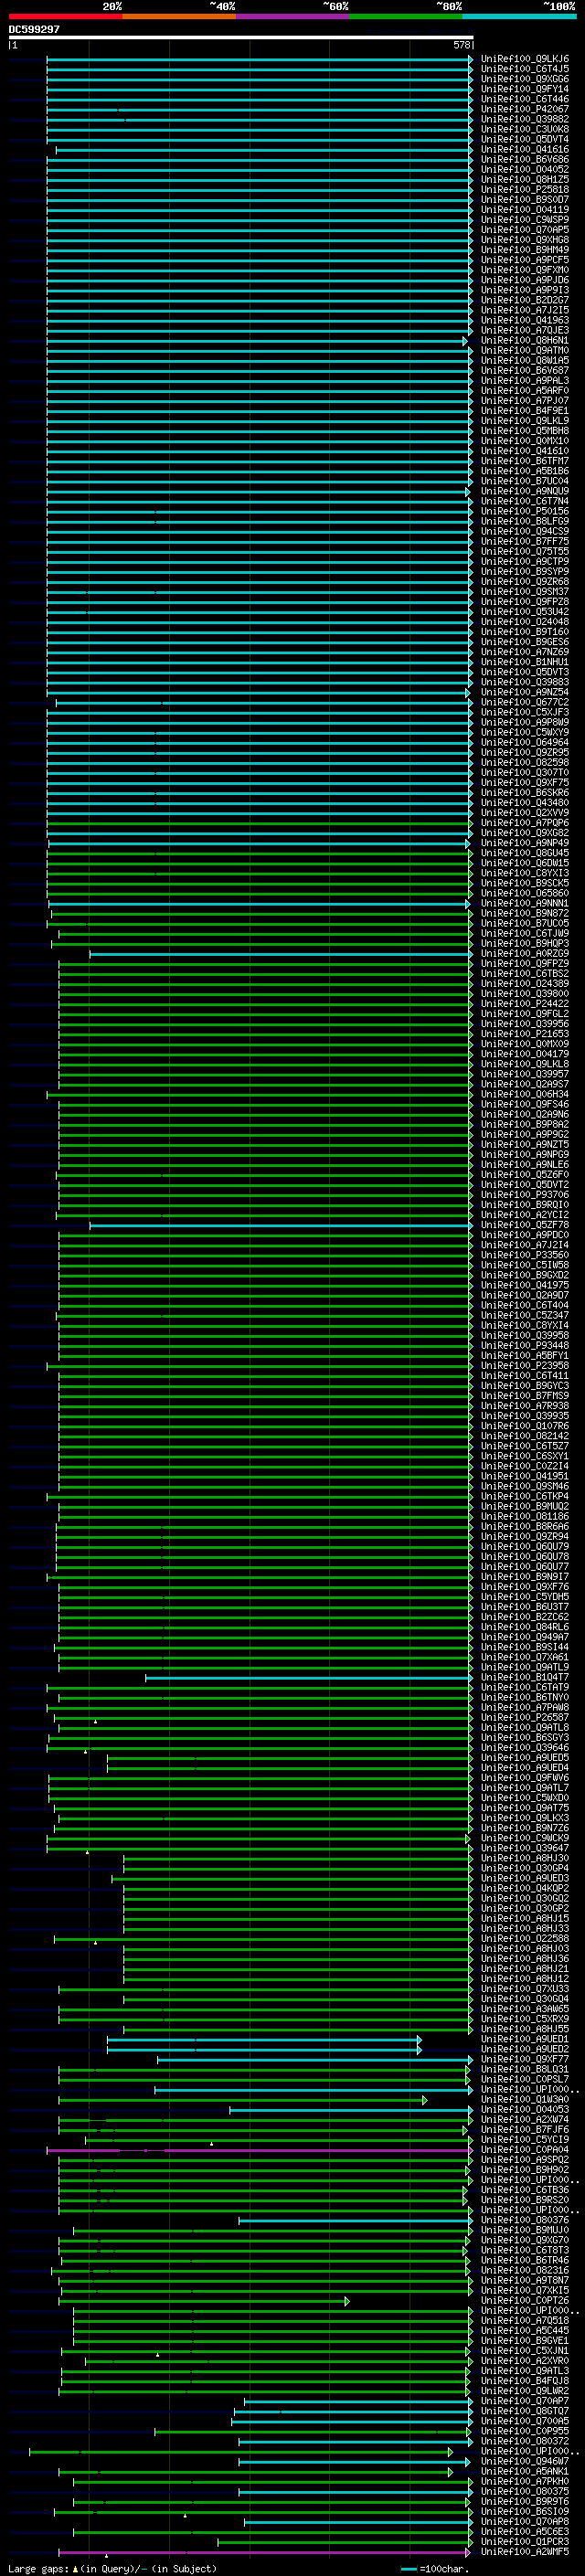585x2576 pixels.
Task: Select hit label UniRef100_B2D2G7
Action: pyautogui.click(x=524, y=300)
